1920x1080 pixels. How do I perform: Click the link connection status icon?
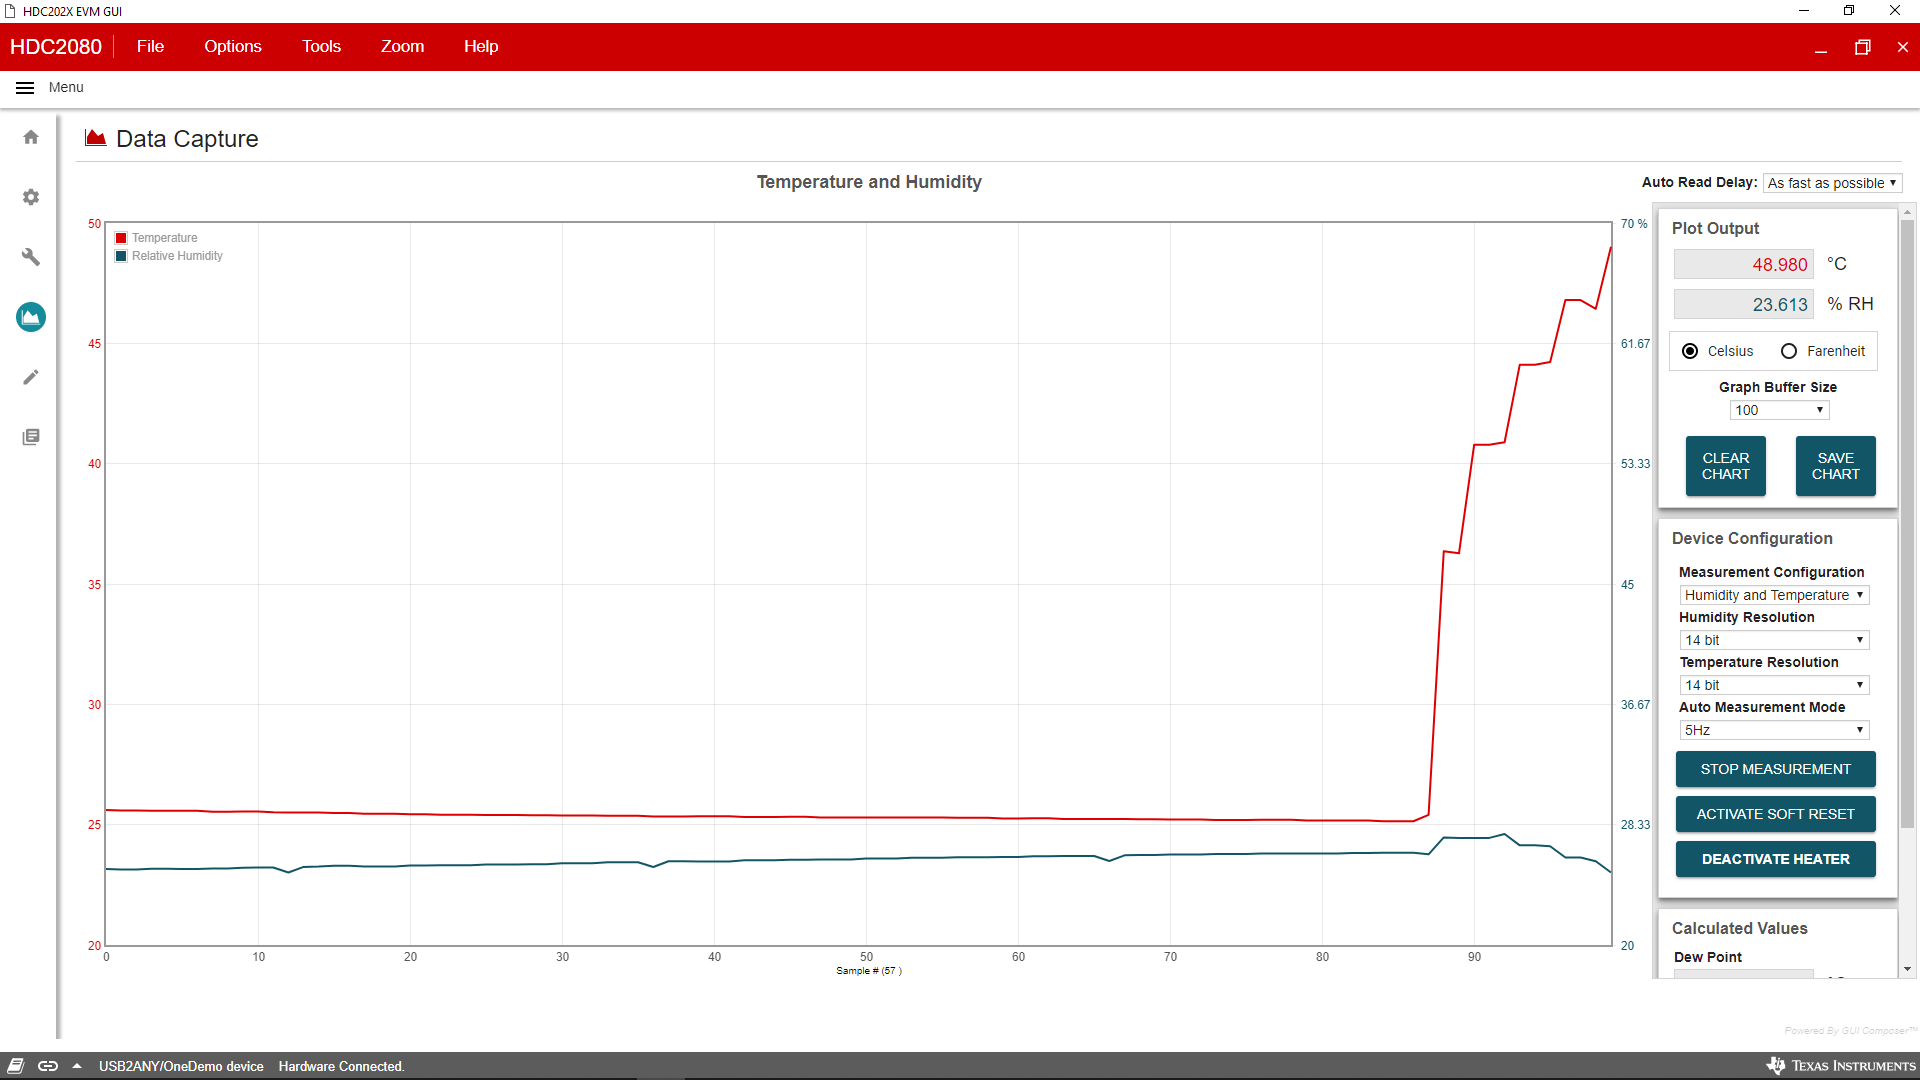pos(47,1066)
